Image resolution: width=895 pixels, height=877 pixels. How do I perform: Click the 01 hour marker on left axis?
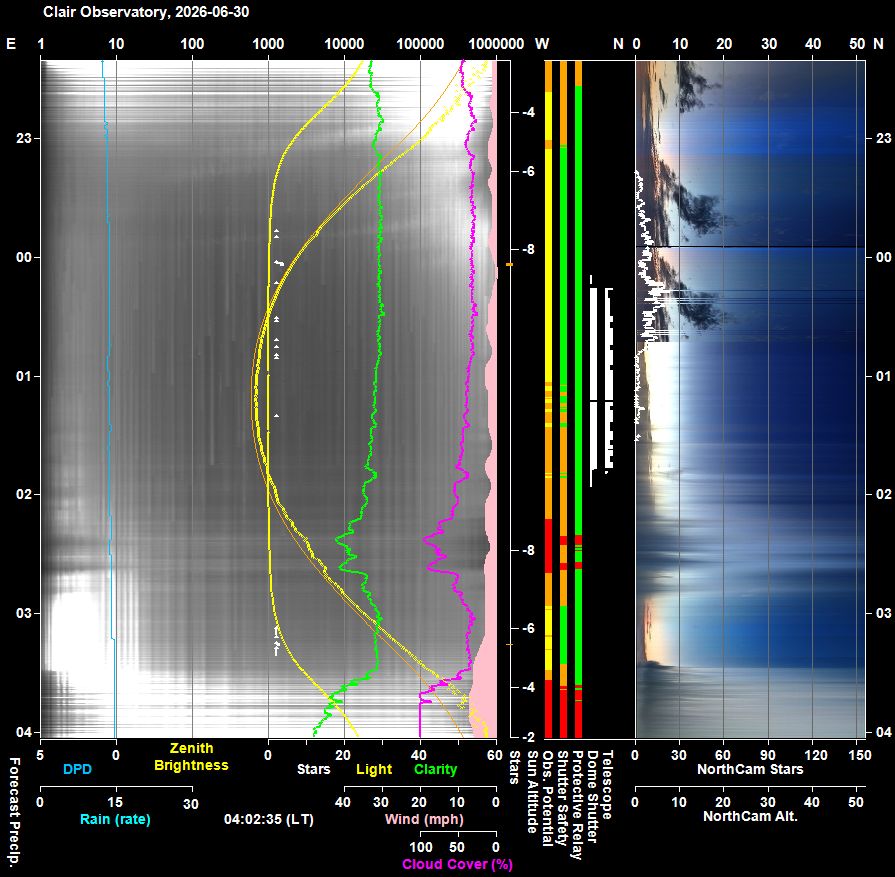(x=23, y=376)
